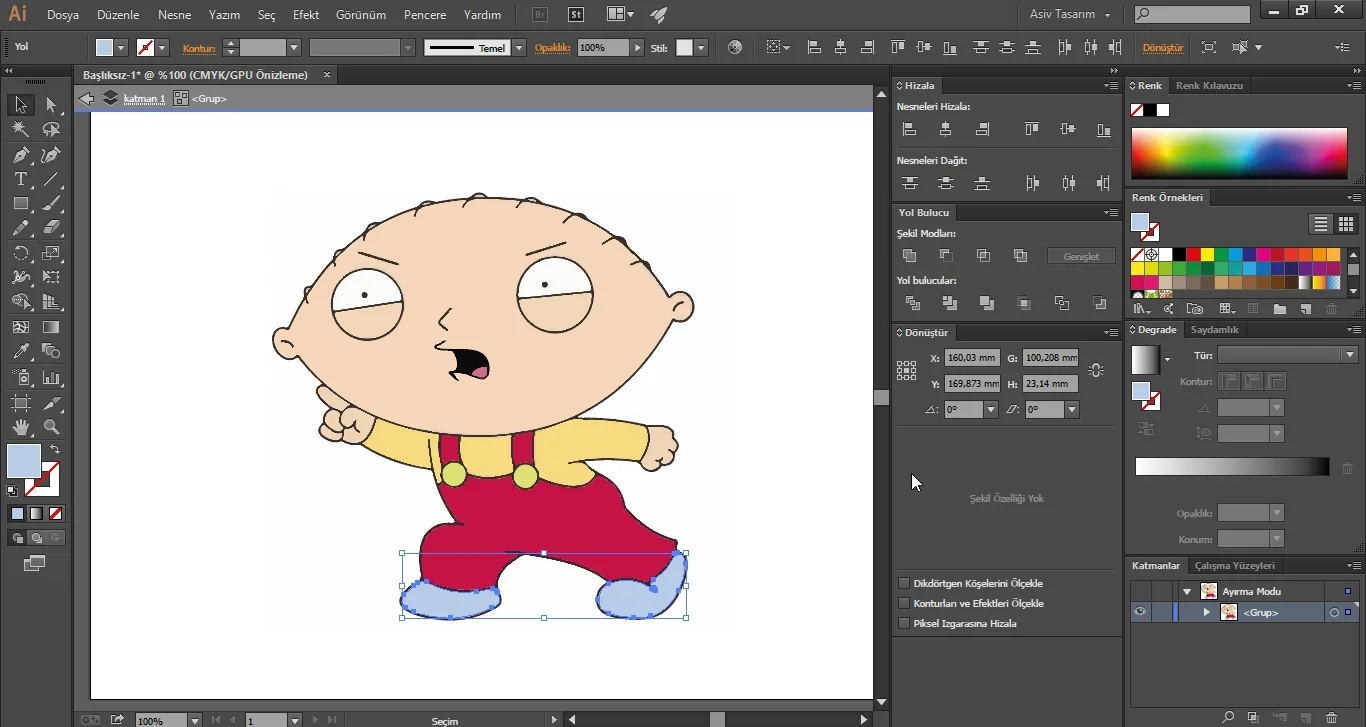Select the Lasso tool
The height and width of the screenshot is (727, 1366).
tap(51, 130)
